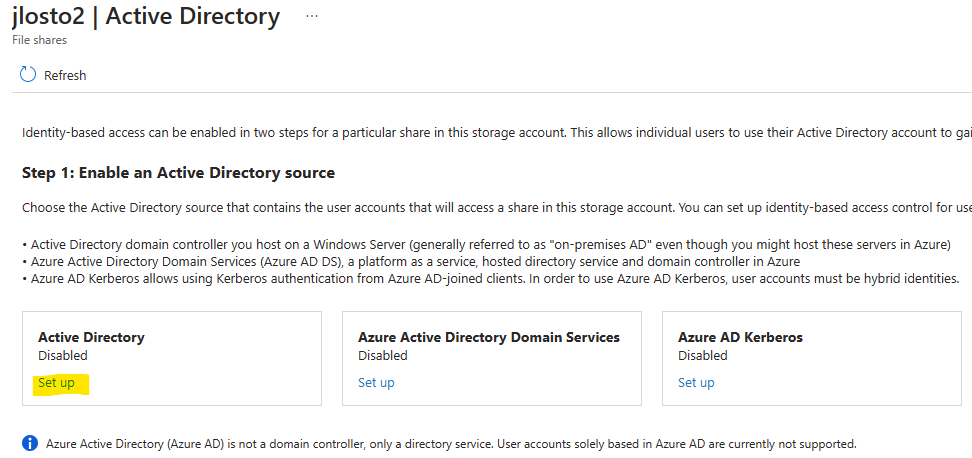This screenshot has height=458, width=972.
Task: Click the 'Choose the Active Directory source' paragraph
Action: pos(497,208)
